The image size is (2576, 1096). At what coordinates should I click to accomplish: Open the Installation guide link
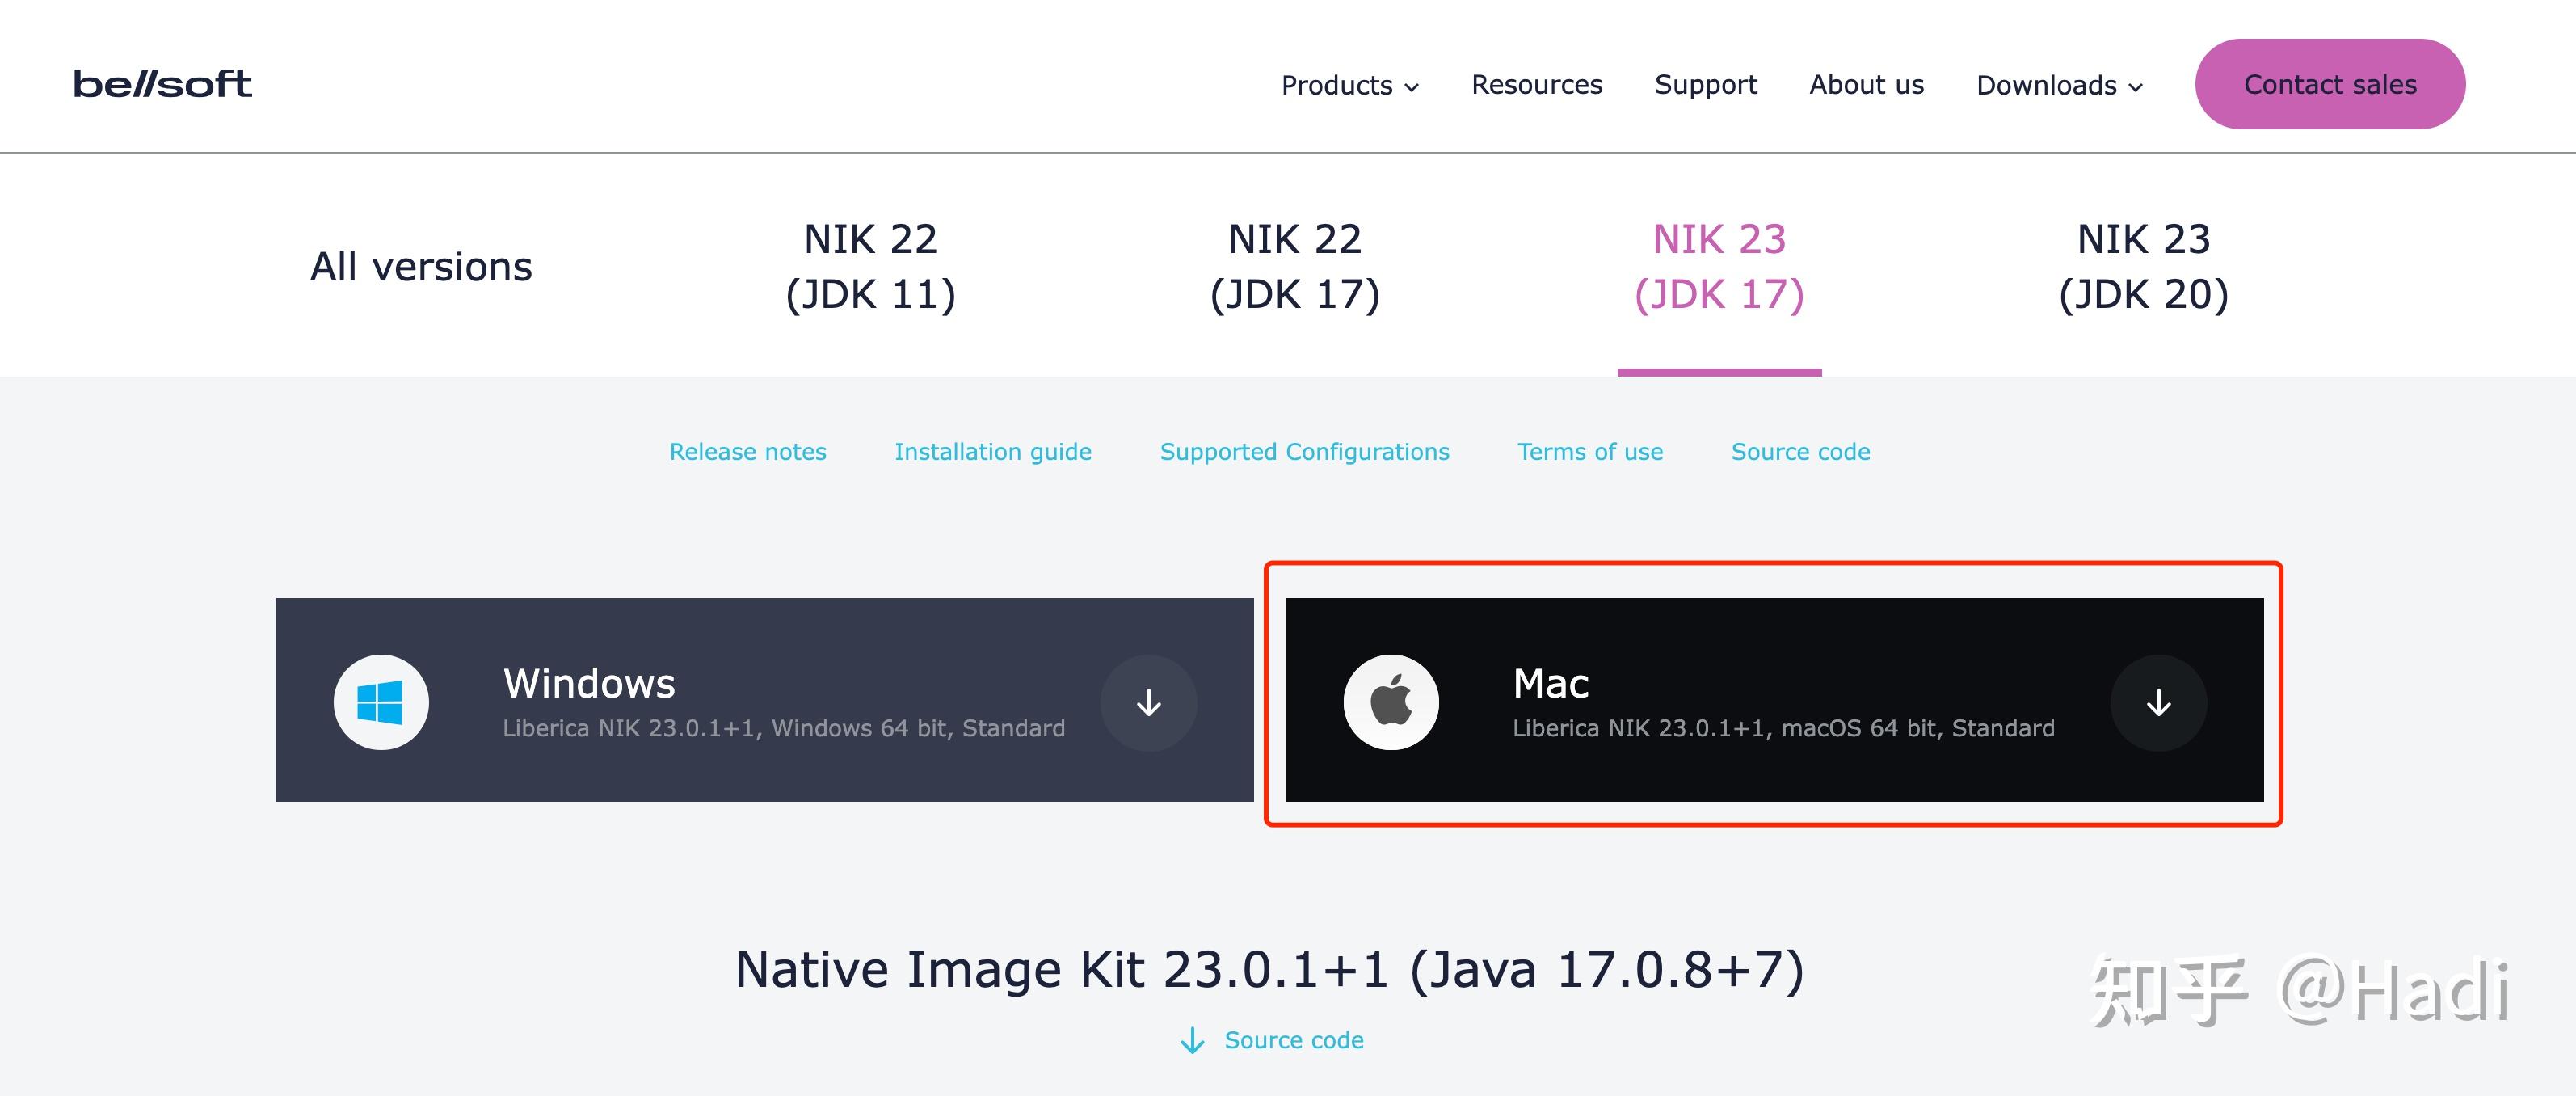(x=992, y=452)
